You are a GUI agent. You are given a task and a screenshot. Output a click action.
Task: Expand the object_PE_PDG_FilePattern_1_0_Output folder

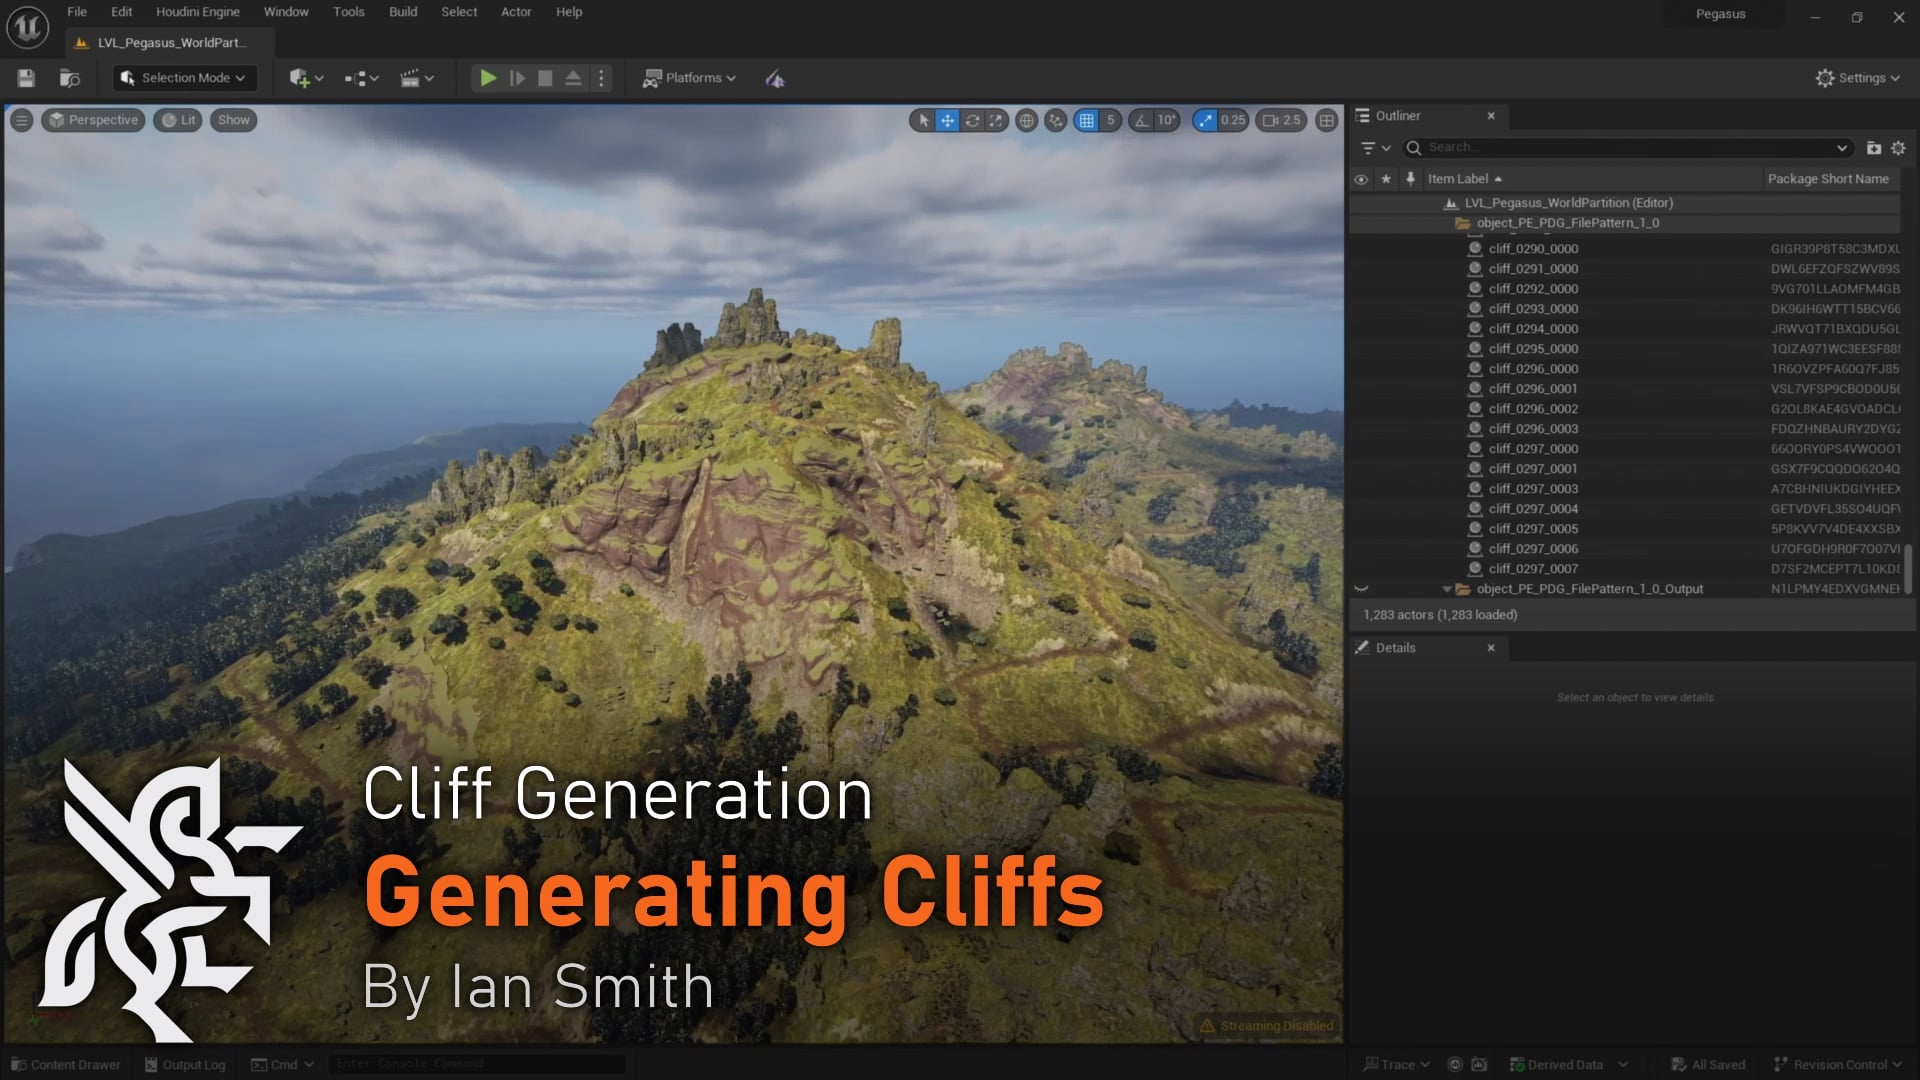click(1447, 588)
